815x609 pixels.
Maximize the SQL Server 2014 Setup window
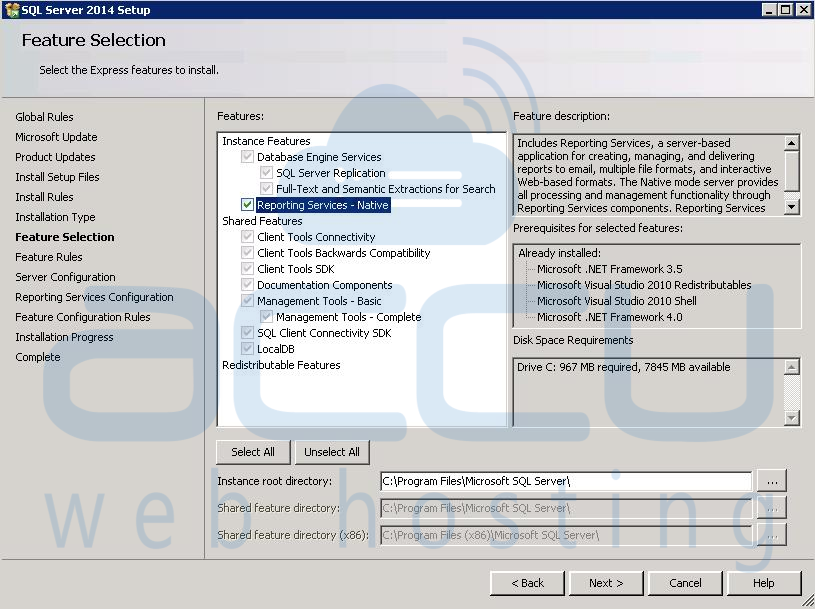786,10
